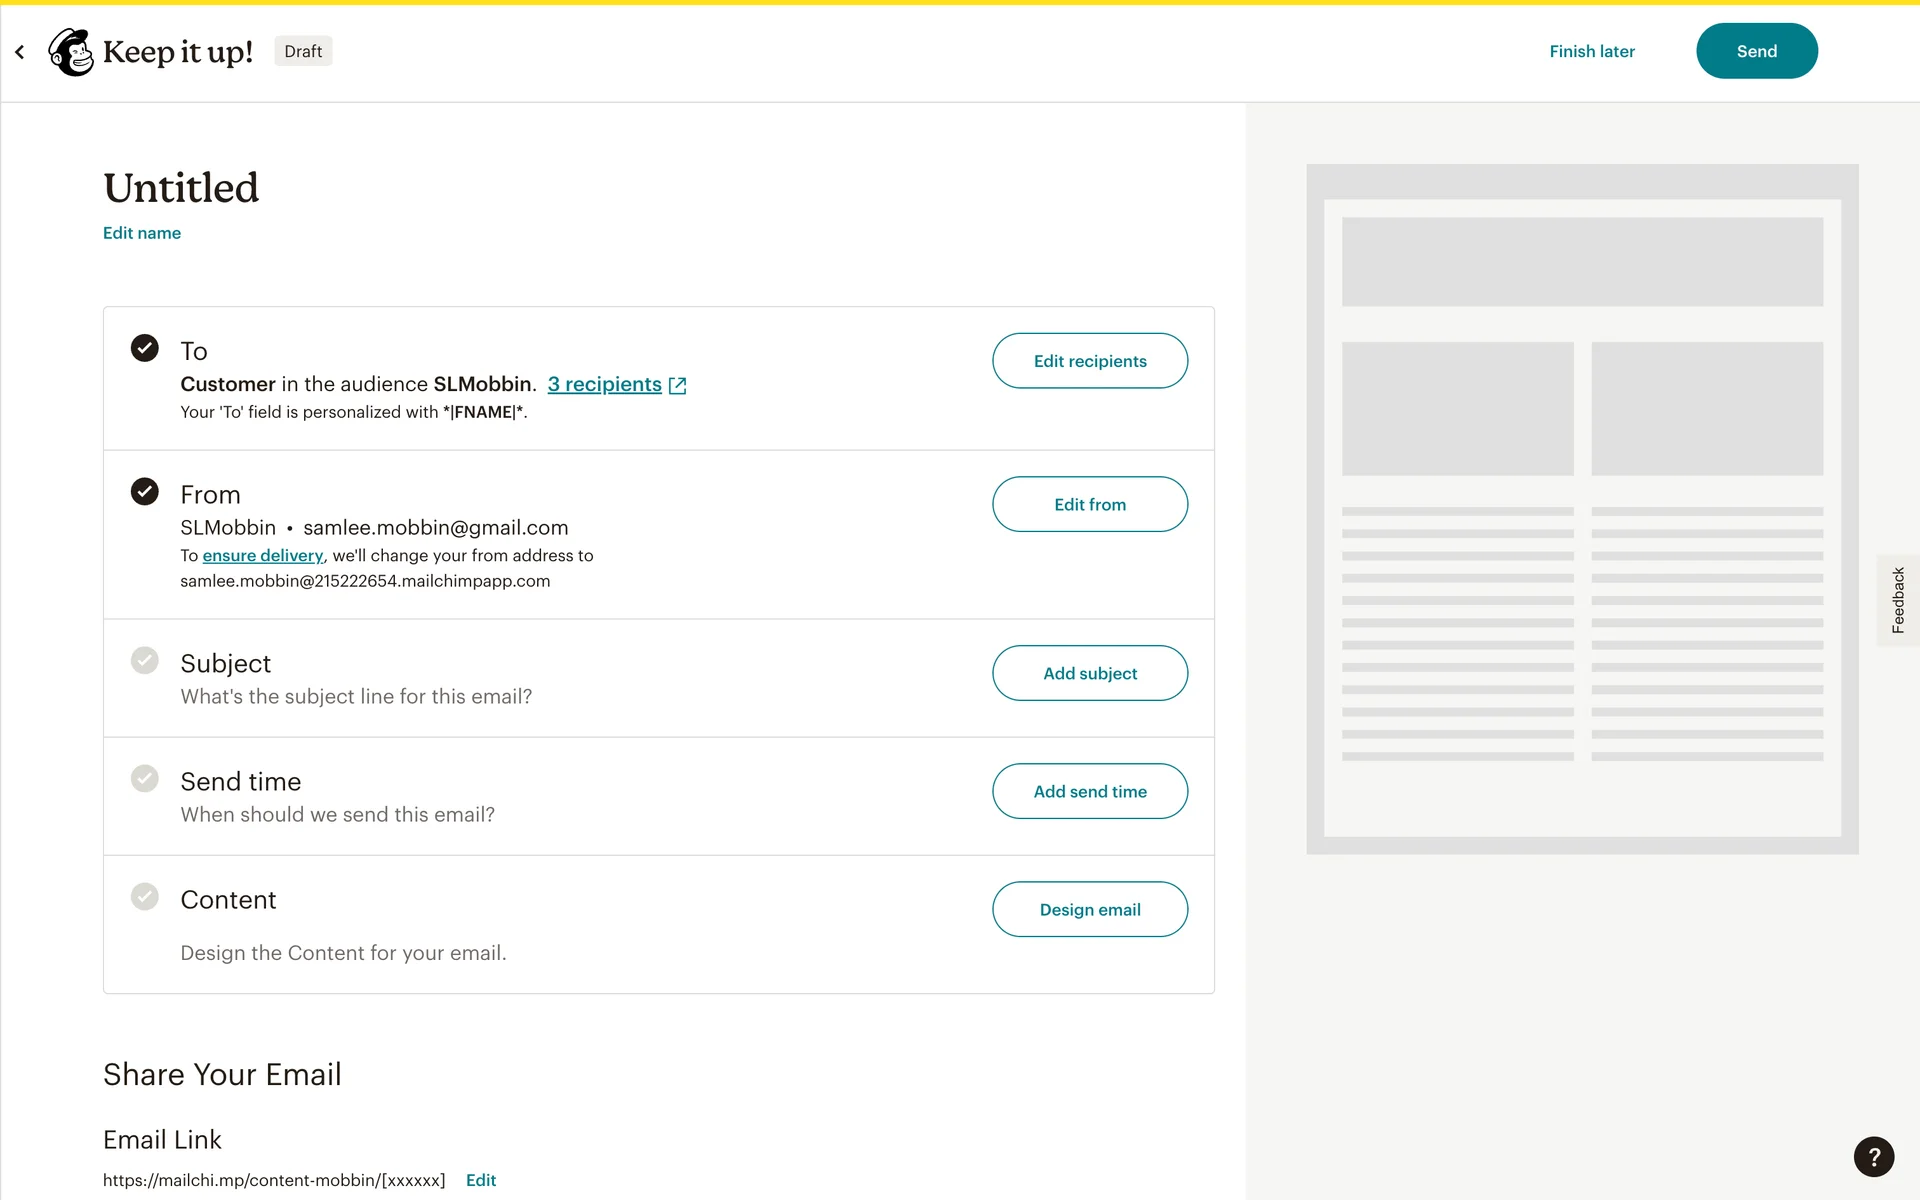Open the 3 recipients link
1920x1200 pixels.
pos(604,384)
